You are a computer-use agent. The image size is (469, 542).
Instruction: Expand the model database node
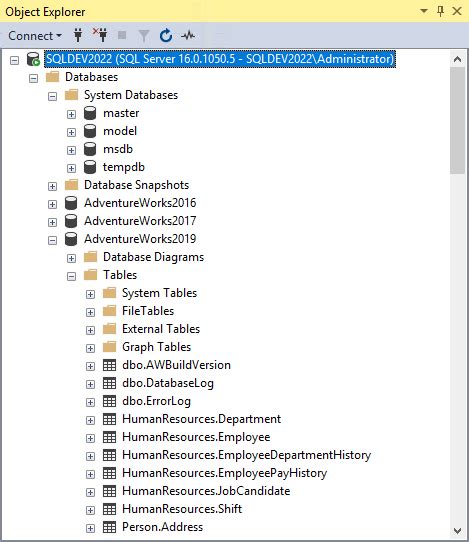tap(72, 132)
